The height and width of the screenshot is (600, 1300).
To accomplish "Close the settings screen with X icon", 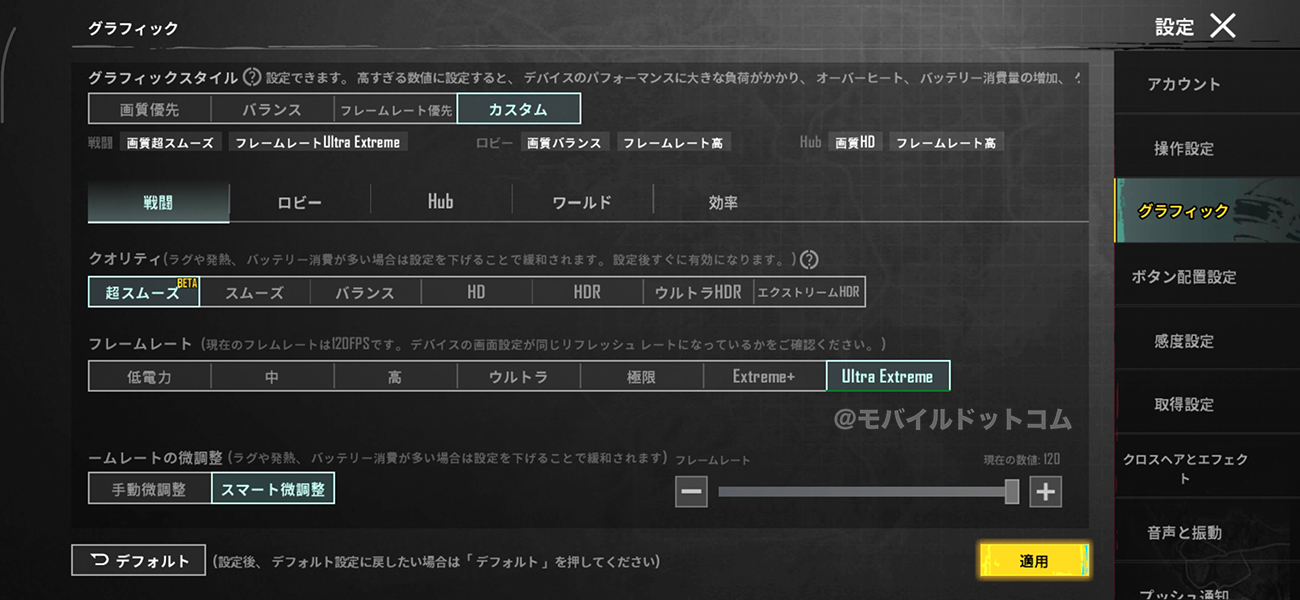I will click(x=1222, y=26).
